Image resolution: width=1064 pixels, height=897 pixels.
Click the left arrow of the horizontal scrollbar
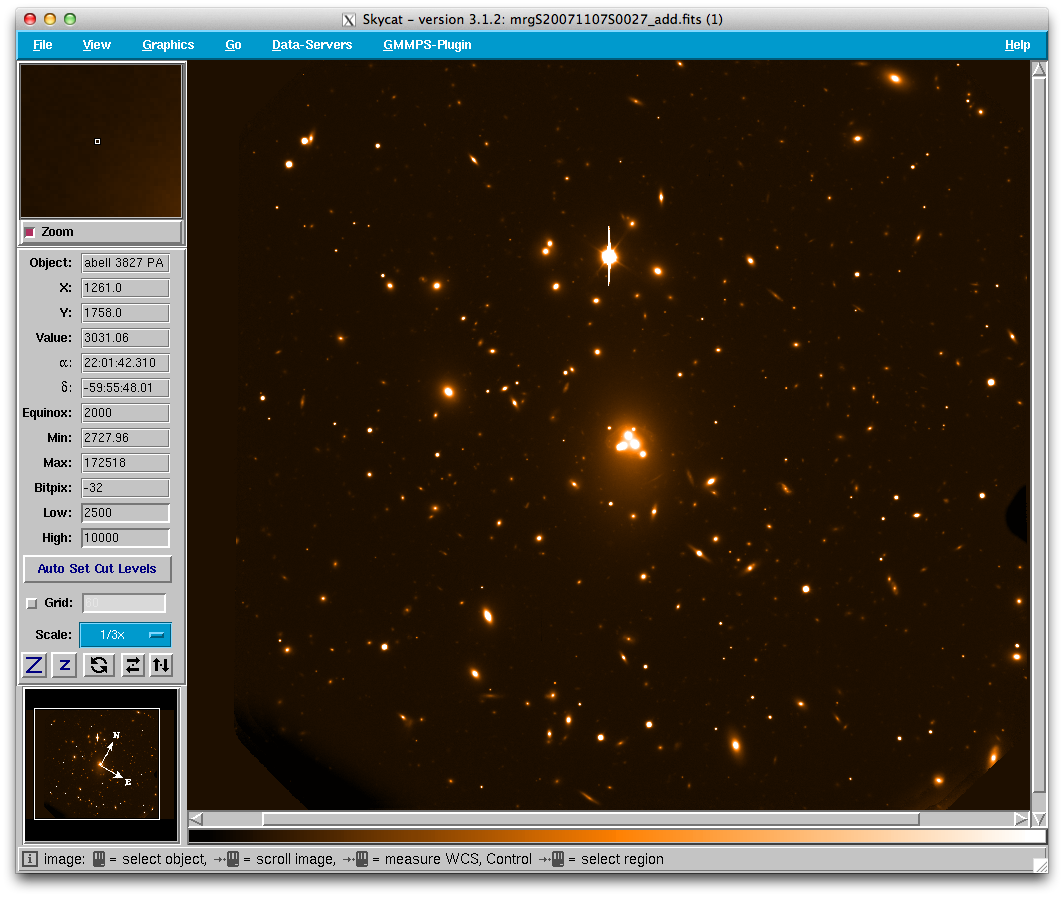click(x=196, y=820)
